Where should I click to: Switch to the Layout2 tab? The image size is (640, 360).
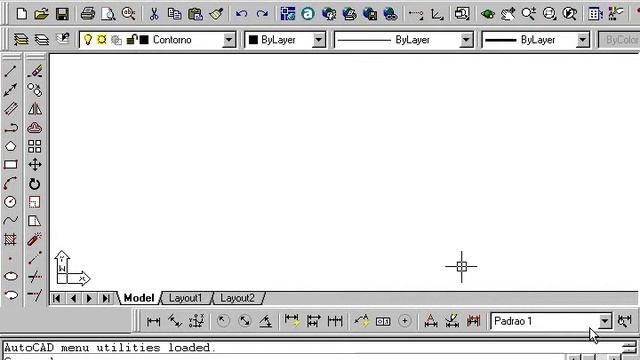pyautogui.click(x=238, y=298)
